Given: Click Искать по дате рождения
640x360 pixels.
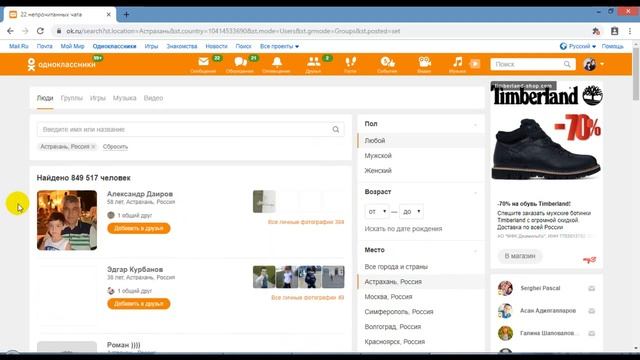Looking at the screenshot, I should click(x=403, y=229).
